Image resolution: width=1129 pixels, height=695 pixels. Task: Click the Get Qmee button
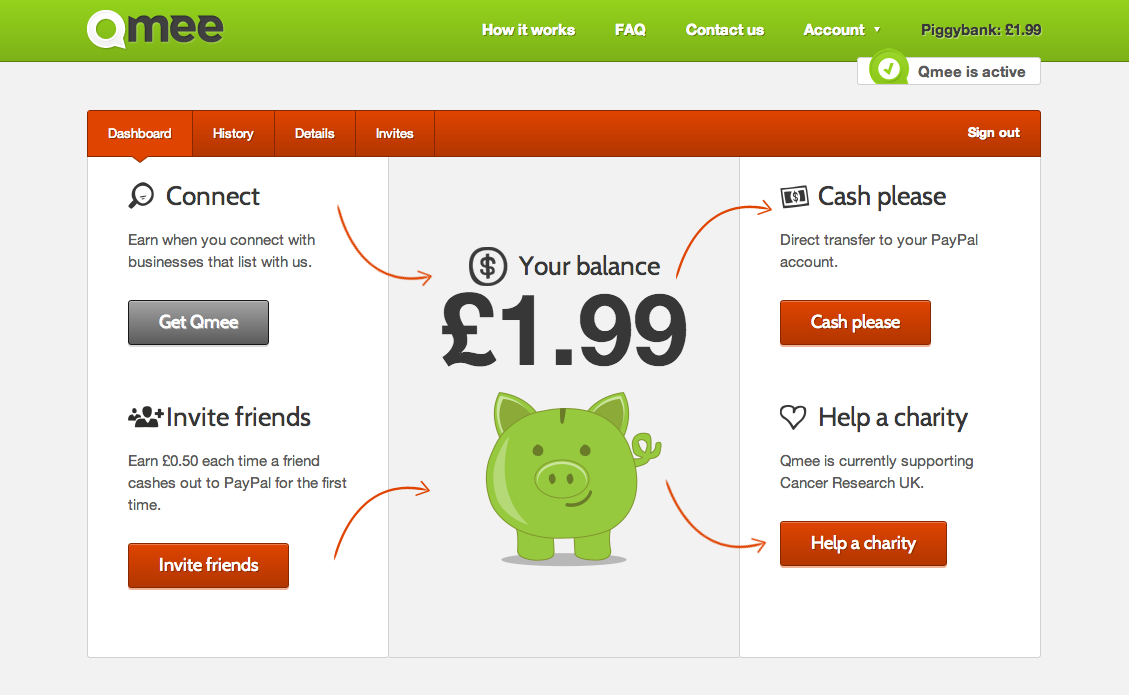(x=198, y=322)
